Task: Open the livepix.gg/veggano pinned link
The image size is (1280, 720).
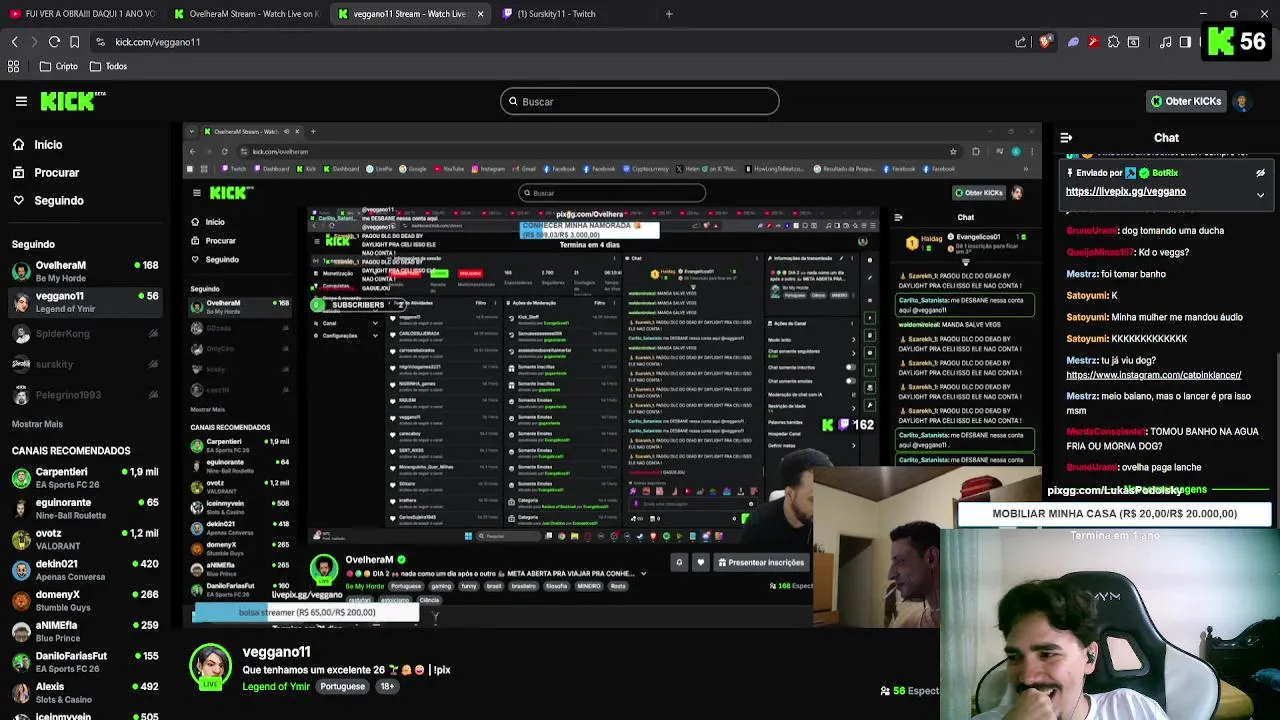Action: point(1125,191)
